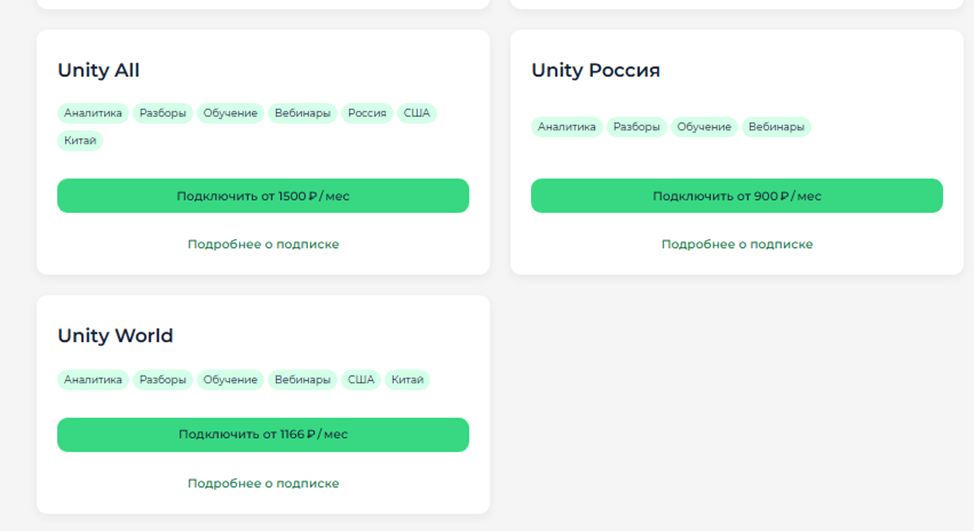Image resolution: width=974 pixels, height=531 pixels.
Task: Select the Россия tag in Unity All card
Action: (x=367, y=113)
